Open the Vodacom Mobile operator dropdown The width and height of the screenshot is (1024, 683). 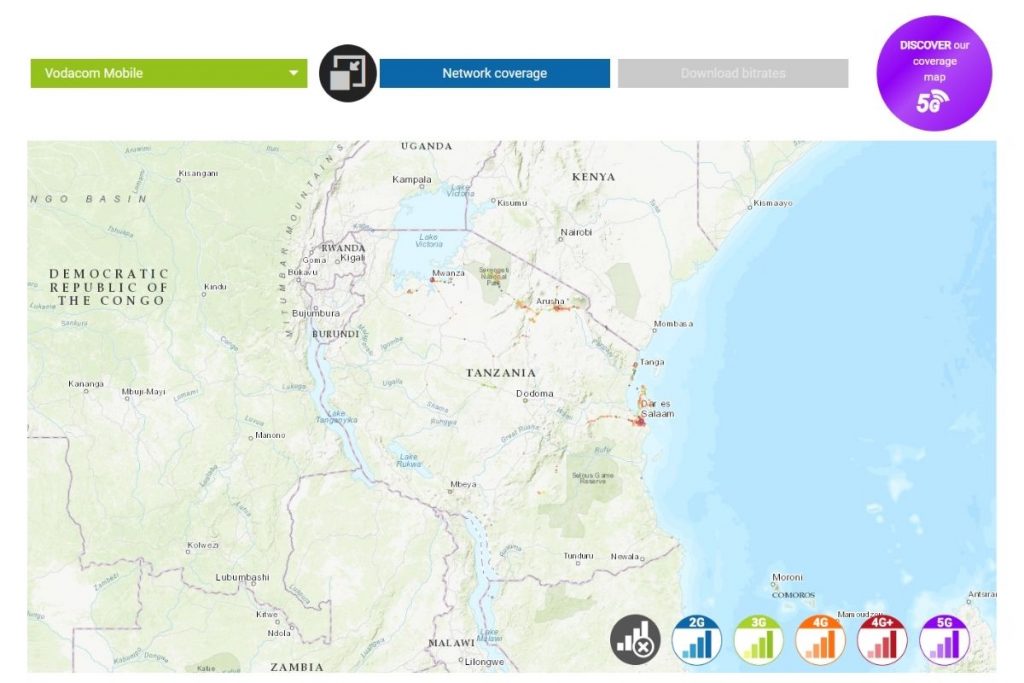pyautogui.click(x=168, y=73)
